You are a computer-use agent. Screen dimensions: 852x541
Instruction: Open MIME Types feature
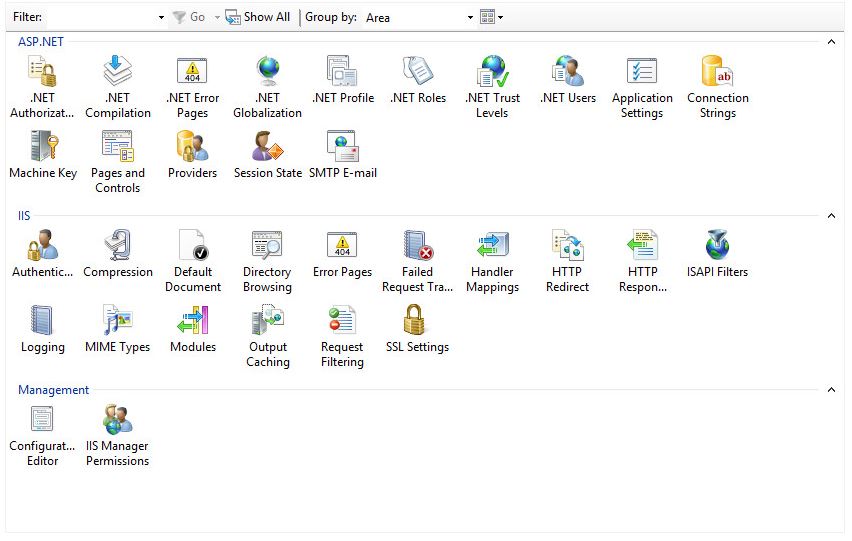coord(117,329)
